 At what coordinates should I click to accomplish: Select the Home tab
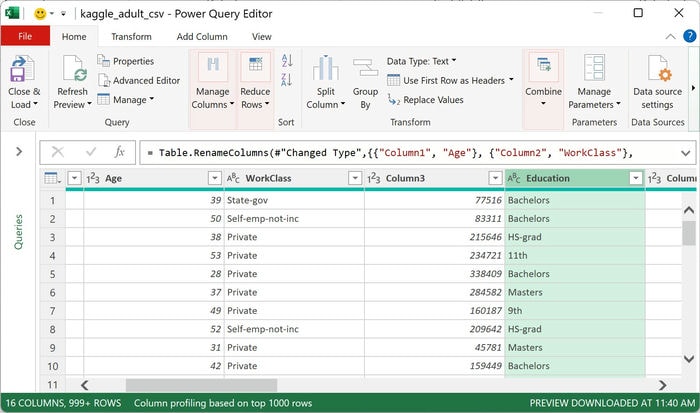pos(74,37)
